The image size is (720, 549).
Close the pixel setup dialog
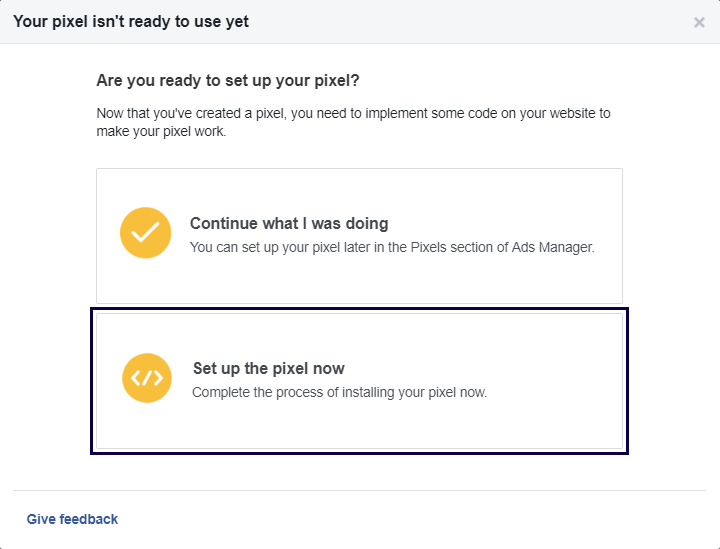tap(699, 22)
